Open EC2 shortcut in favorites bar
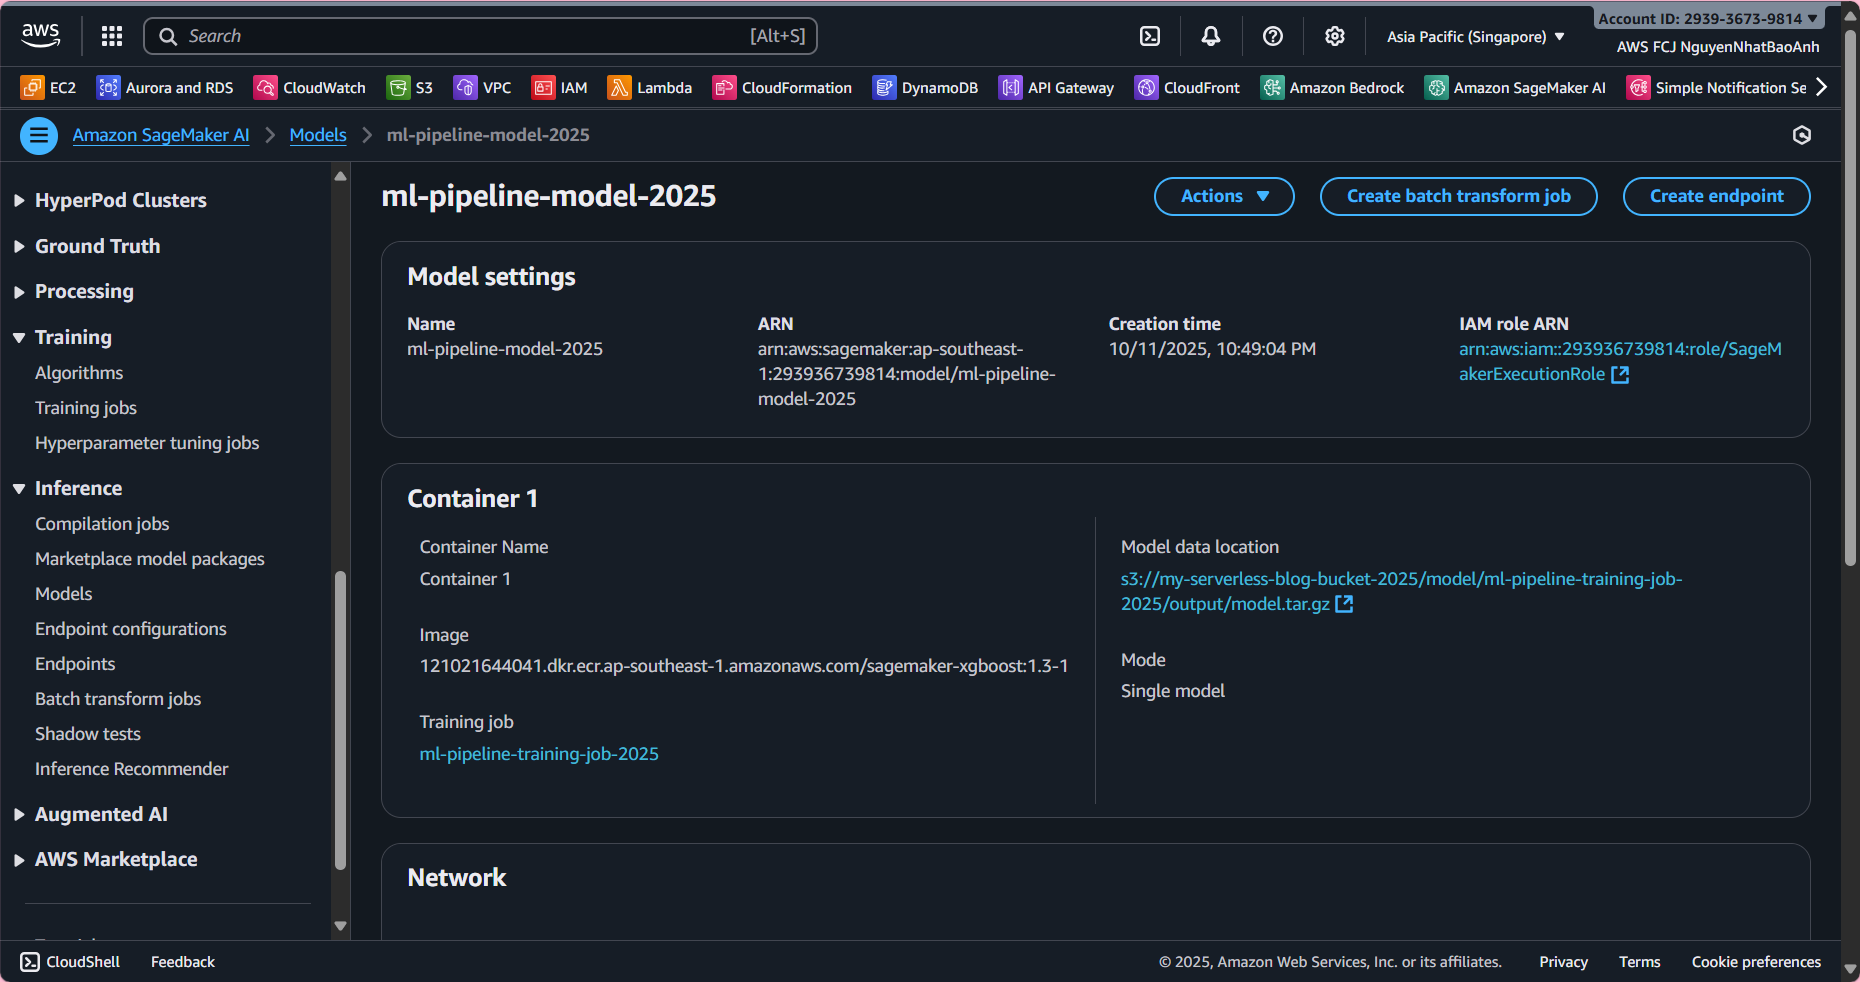Image resolution: width=1860 pixels, height=982 pixels. click(48, 88)
